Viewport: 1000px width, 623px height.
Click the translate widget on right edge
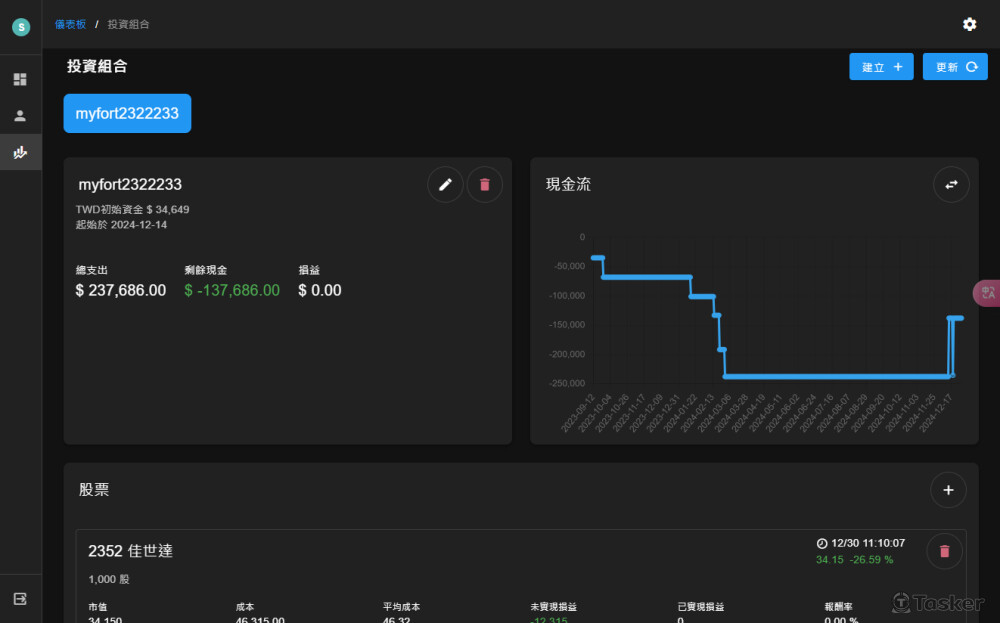click(x=988, y=293)
